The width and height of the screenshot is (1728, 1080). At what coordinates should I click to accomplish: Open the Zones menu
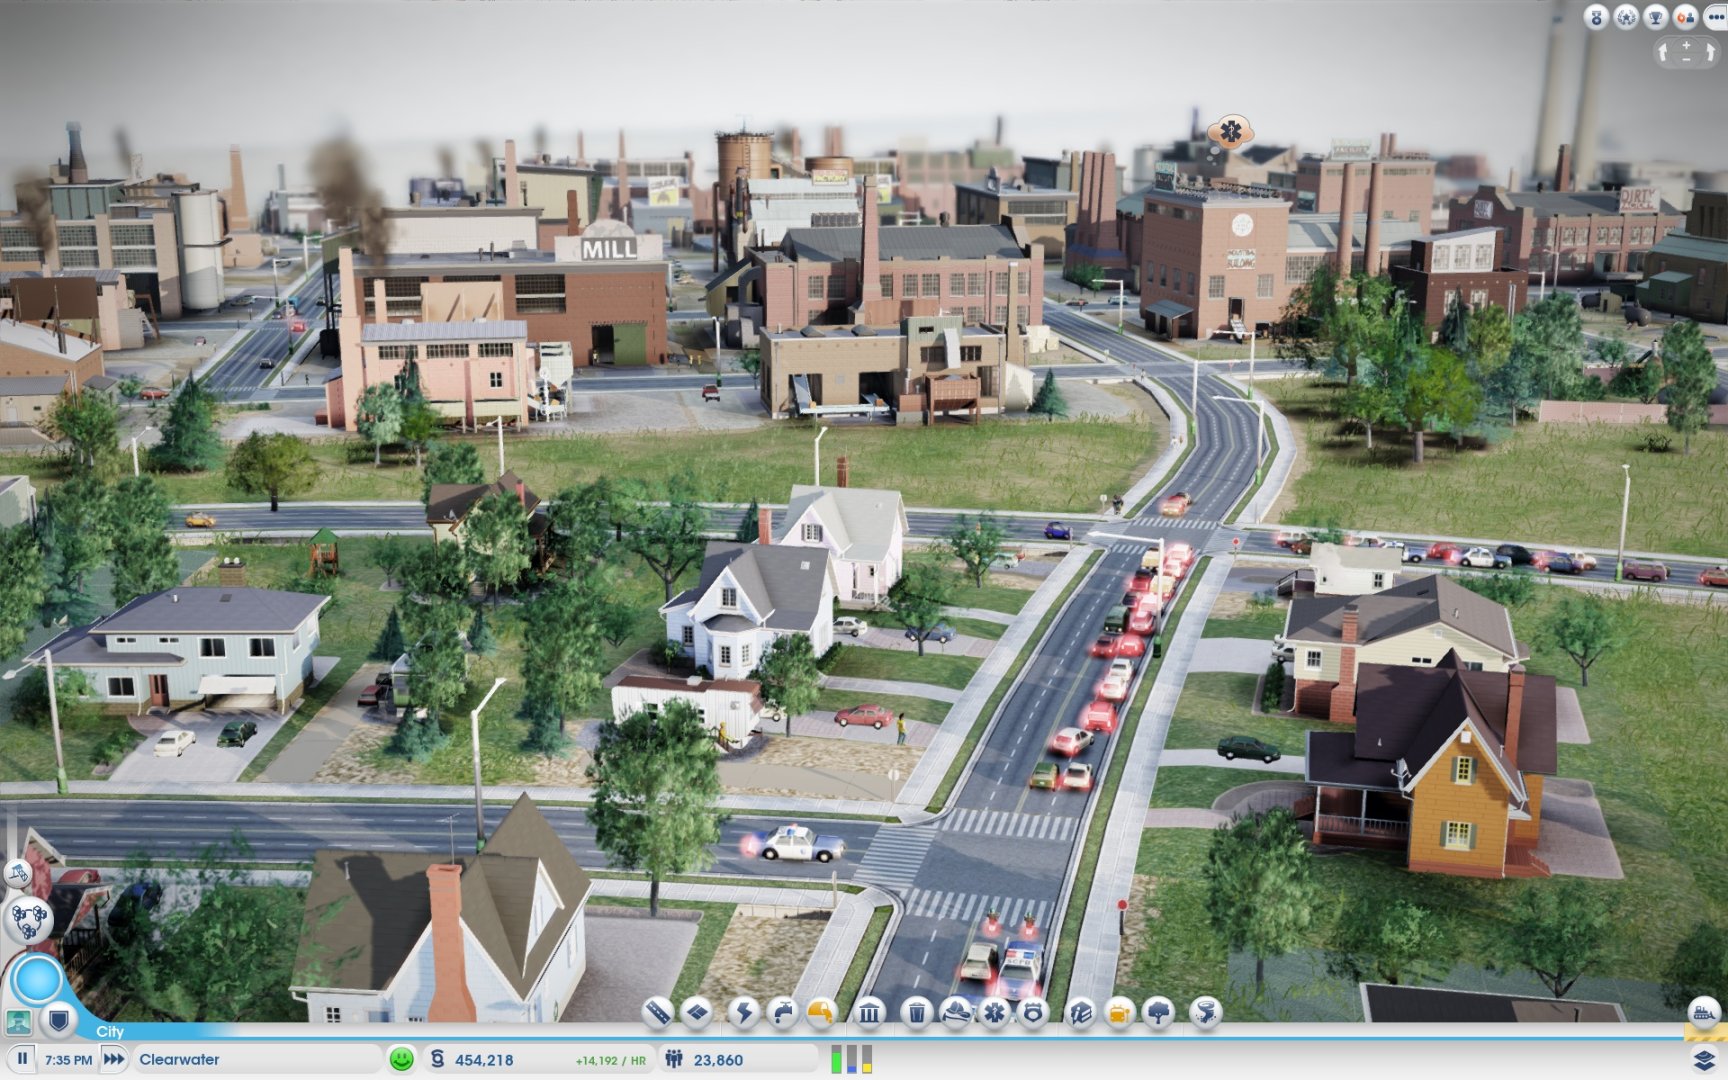[697, 1013]
